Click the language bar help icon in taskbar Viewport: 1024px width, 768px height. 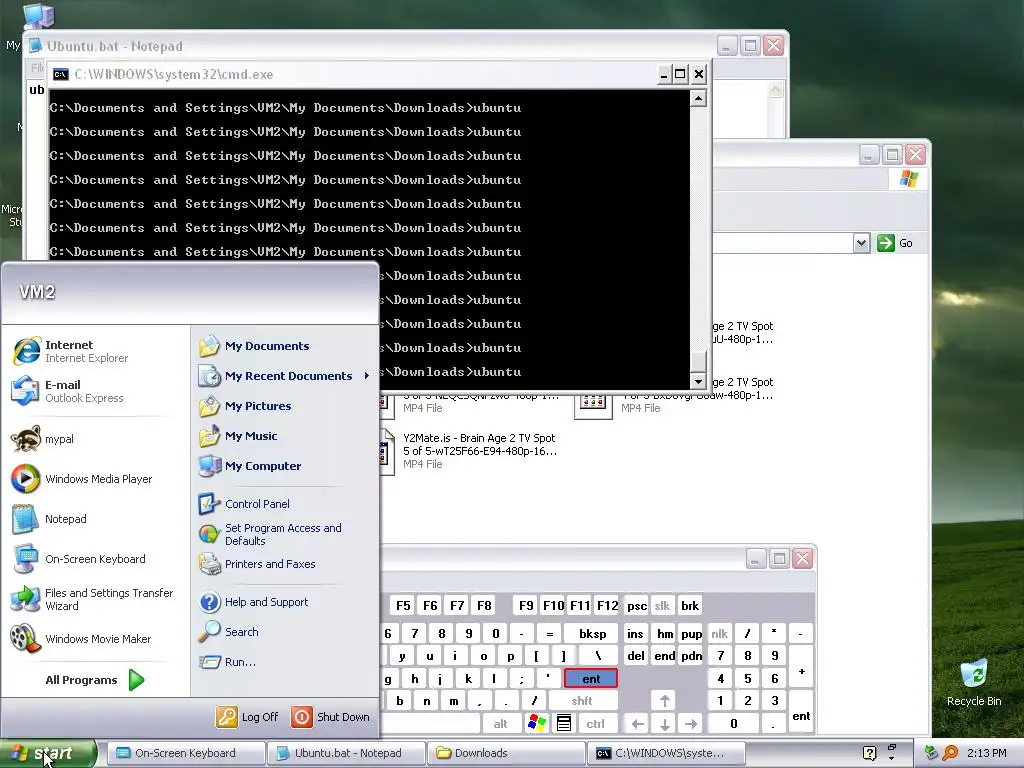tap(869, 753)
